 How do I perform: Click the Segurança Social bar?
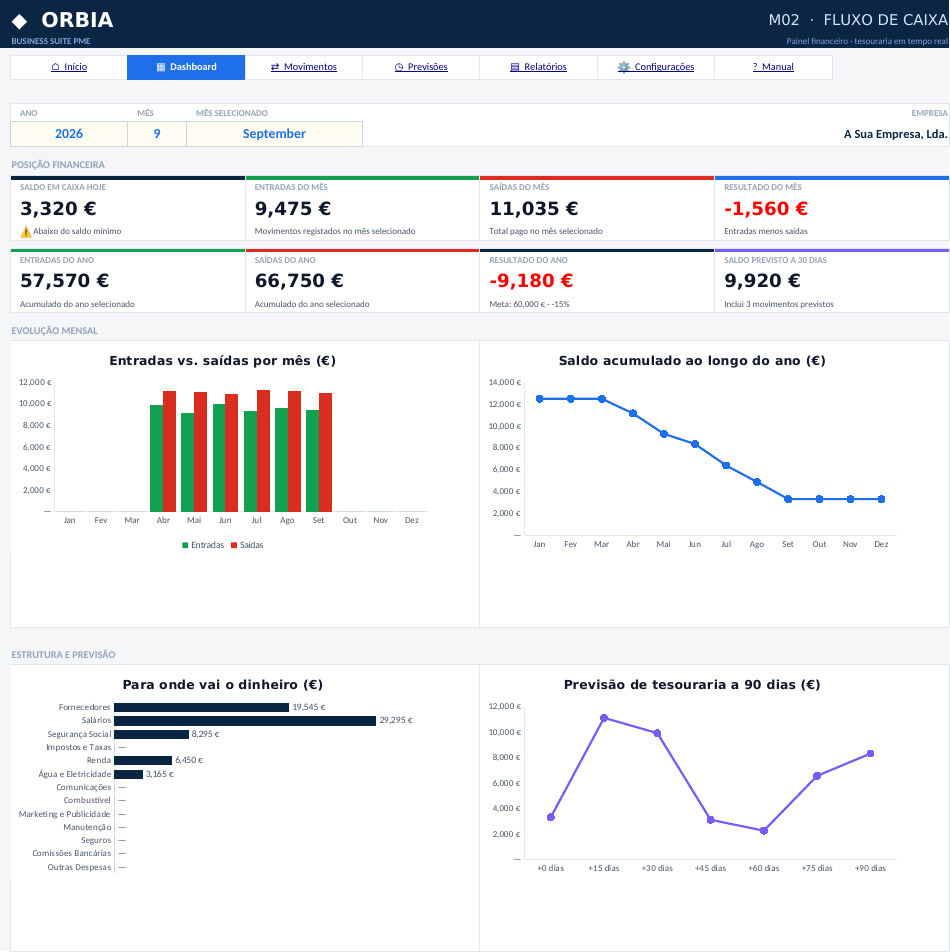pyautogui.click(x=151, y=734)
